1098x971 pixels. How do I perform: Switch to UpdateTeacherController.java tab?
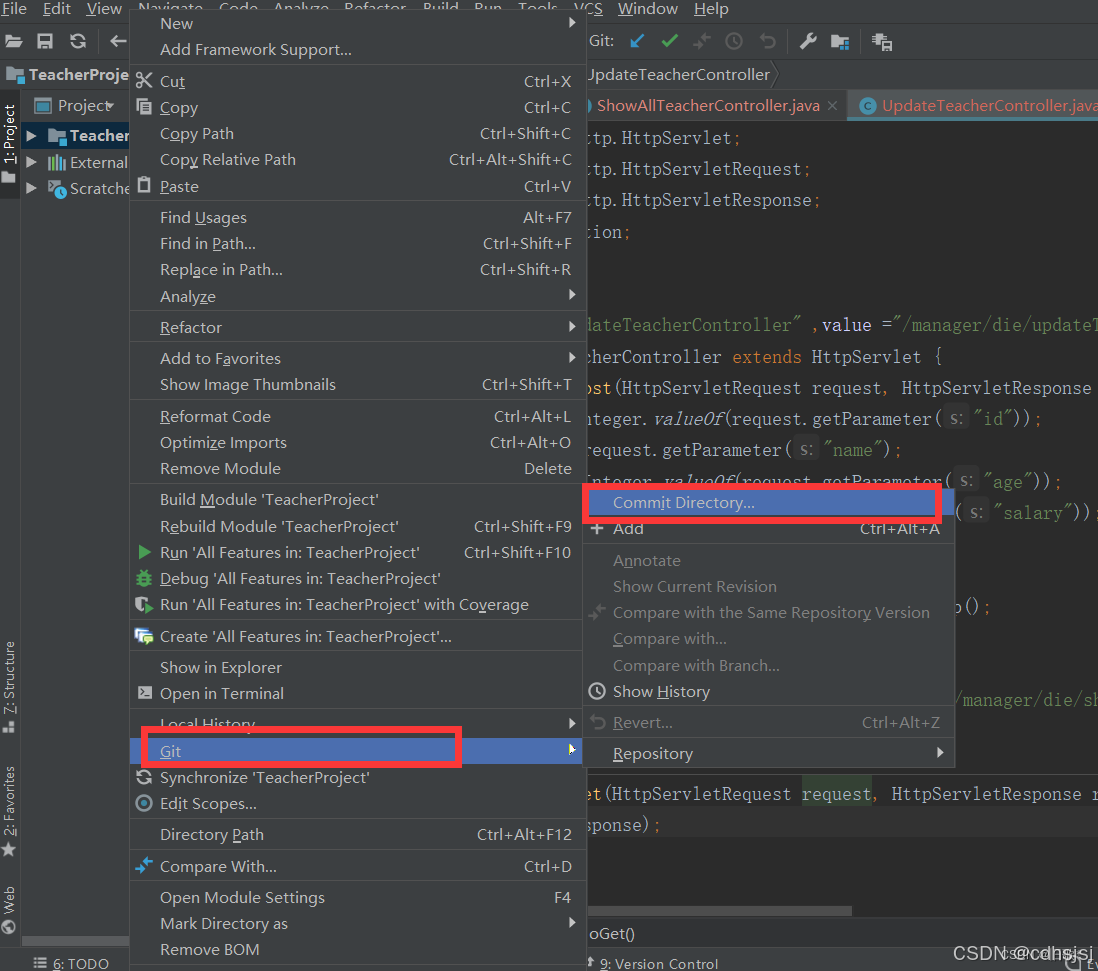click(x=989, y=106)
